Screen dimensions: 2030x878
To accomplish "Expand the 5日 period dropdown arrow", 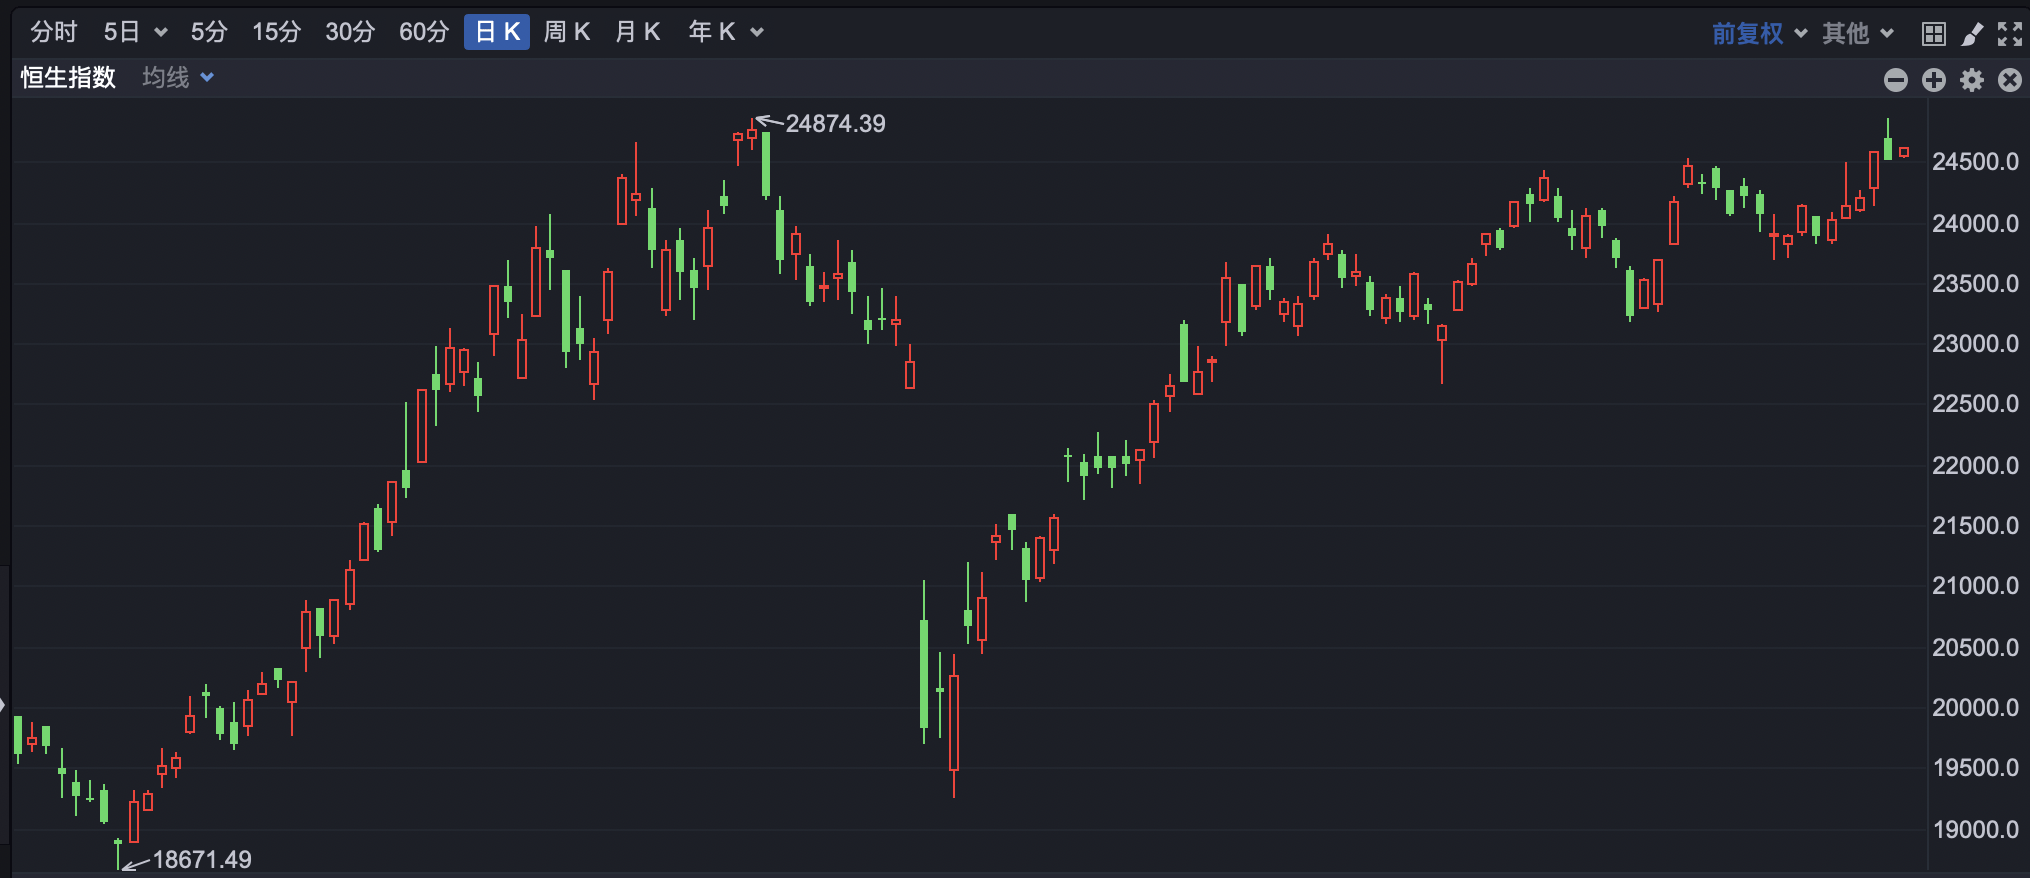I will tap(161, 33).
